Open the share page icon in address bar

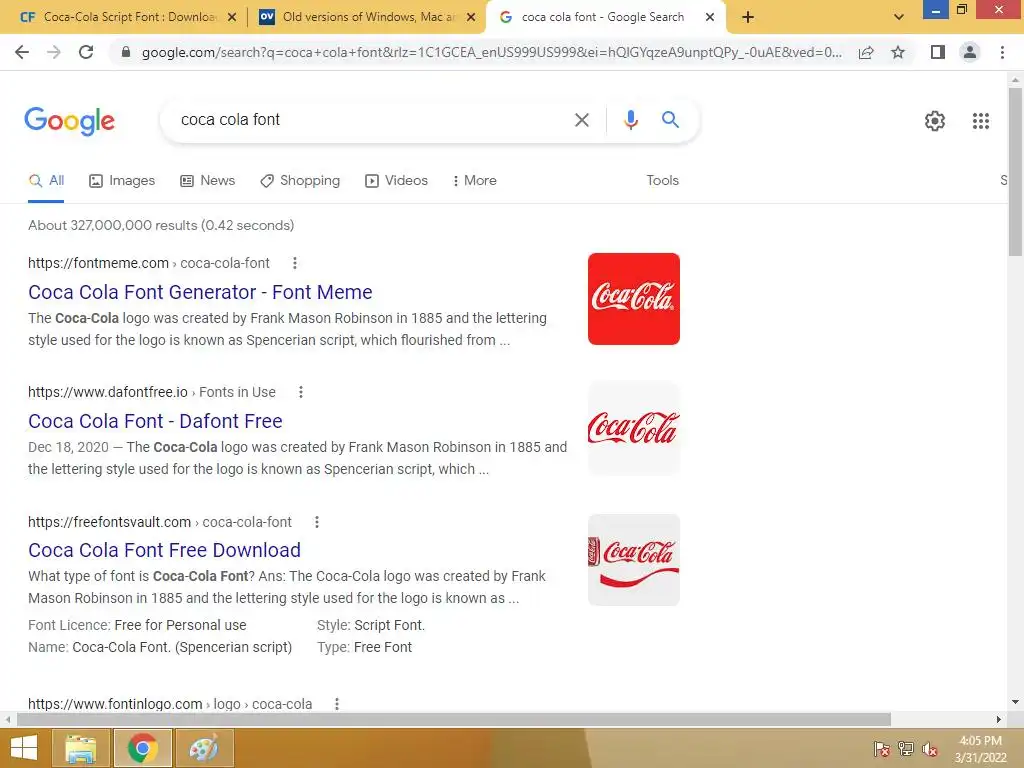[x=866, y=52]
